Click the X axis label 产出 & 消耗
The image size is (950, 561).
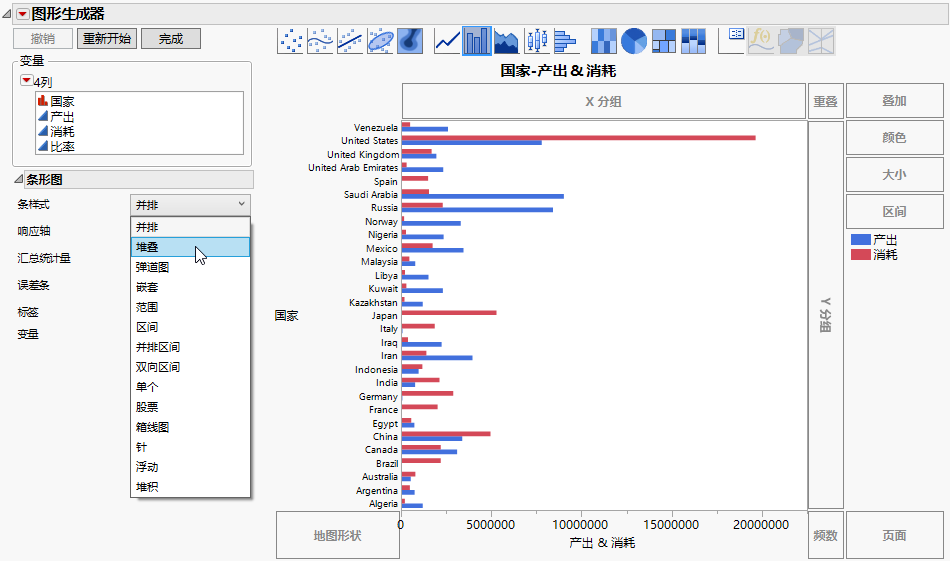[602, 543]
